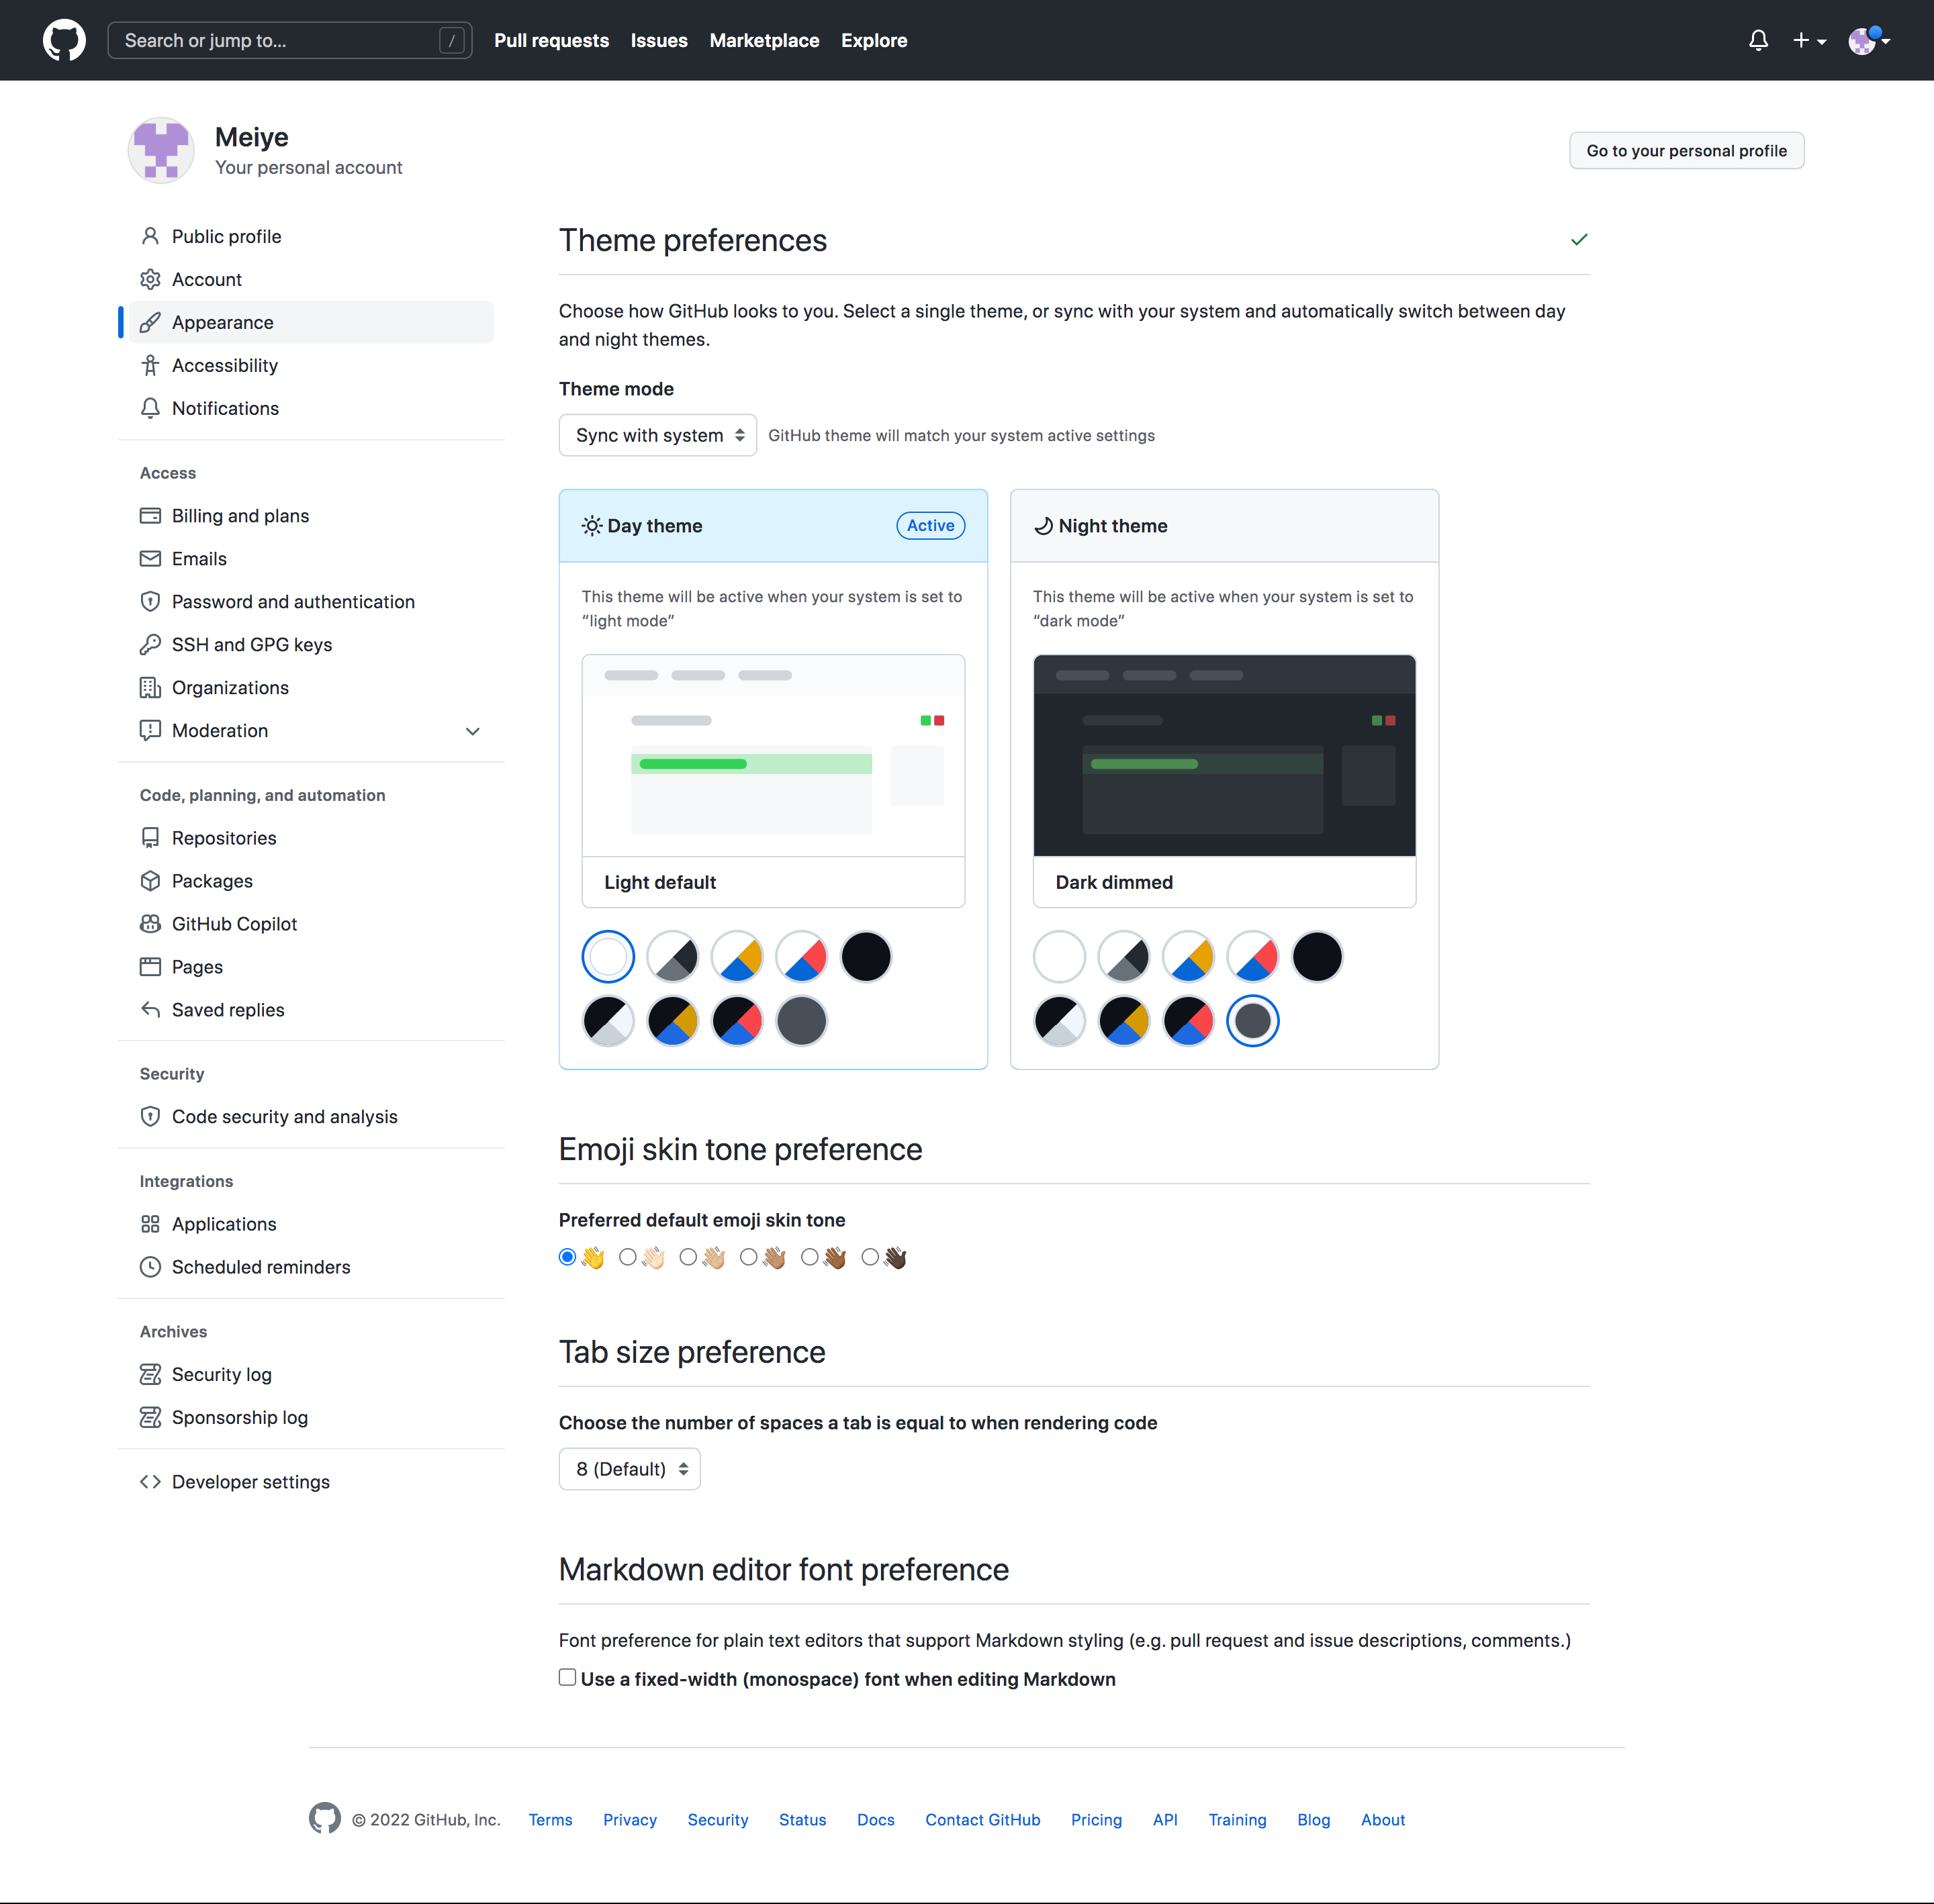Viewport: 1934px width, 1904px height.
Task: Open the notifications bell icon
Action: click(x=1758, y=40)
